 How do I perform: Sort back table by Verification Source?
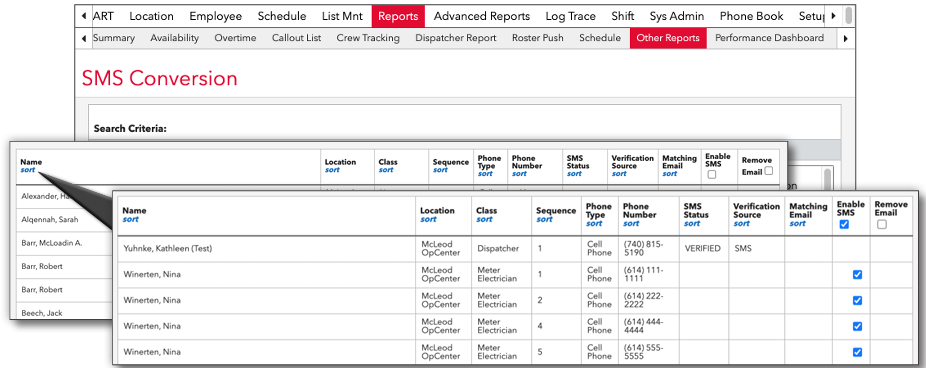(619, 174)
